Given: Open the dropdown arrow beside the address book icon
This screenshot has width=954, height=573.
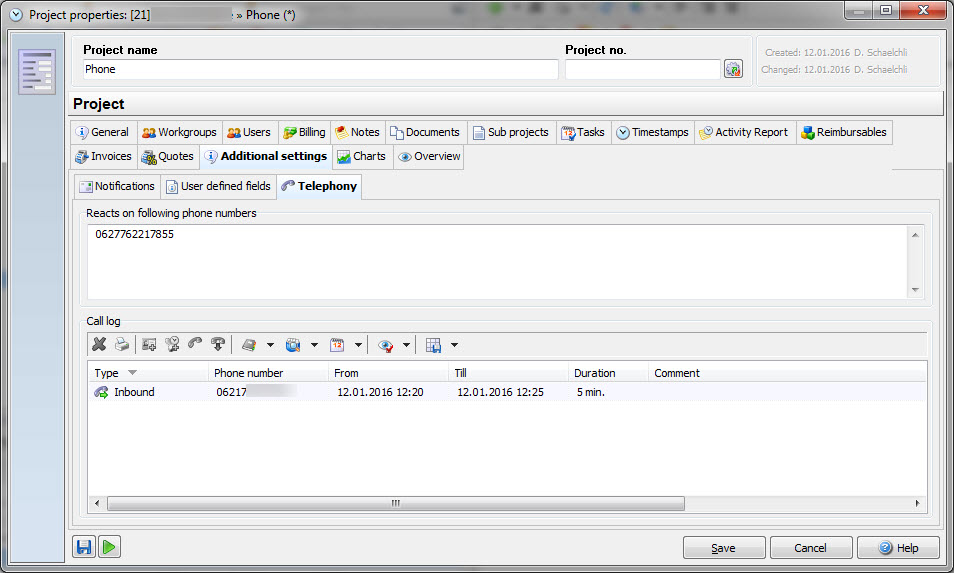Looking at the screenshot, I should click(x=270, y=346).
